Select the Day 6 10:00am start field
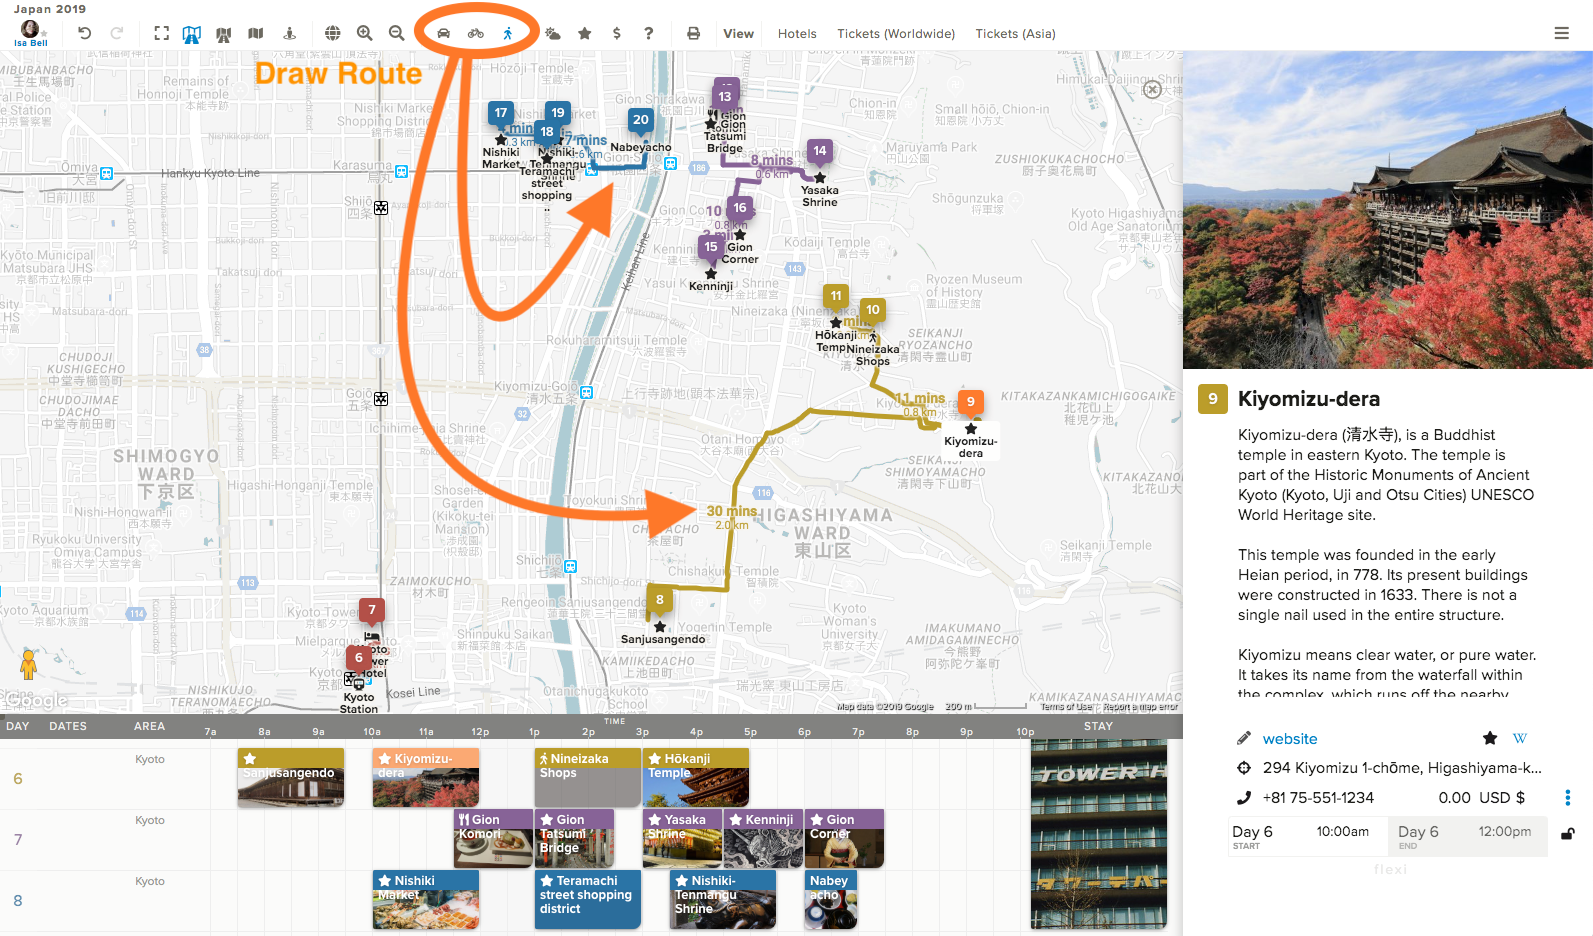 coord(1307,836)
